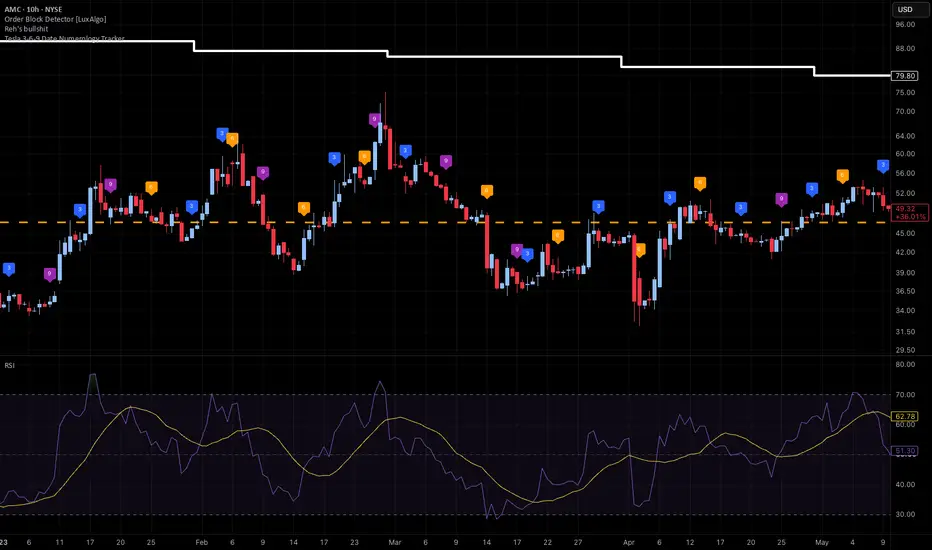Click the 45.00 price axis label
932x550 pixels.
905,234
